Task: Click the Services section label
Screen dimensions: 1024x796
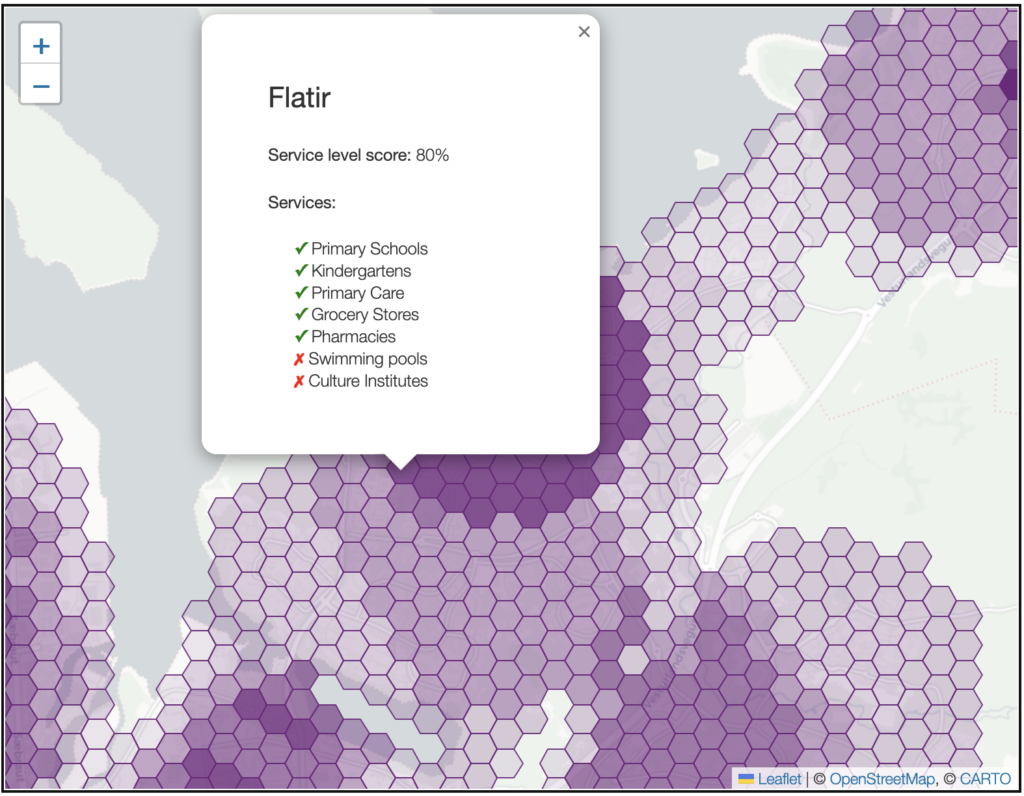Action: (301, 202)
